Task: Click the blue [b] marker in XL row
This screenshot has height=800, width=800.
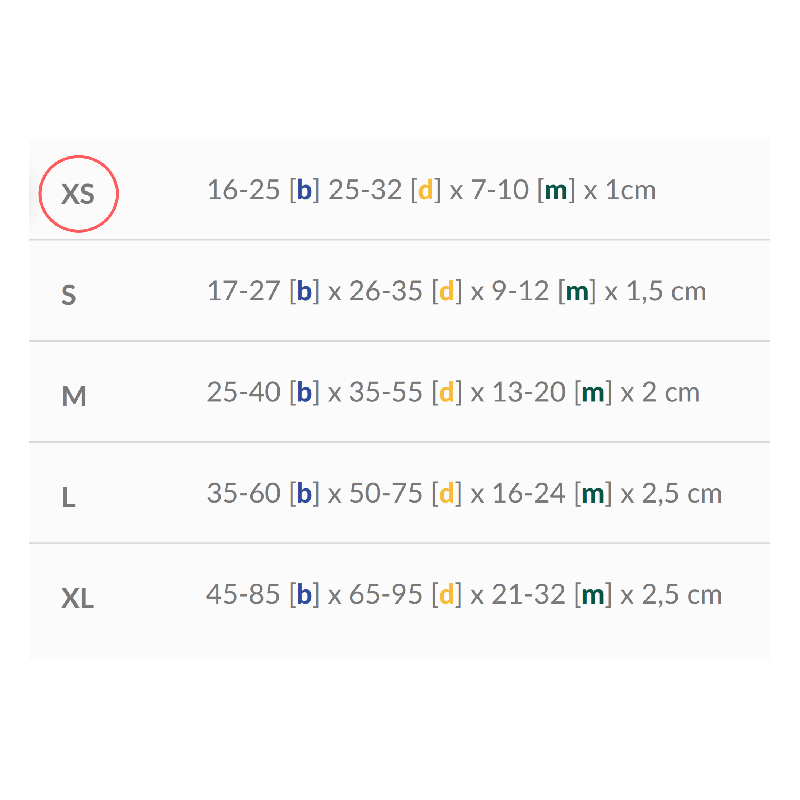Action: pyautogui.click(x=304, y=595)
